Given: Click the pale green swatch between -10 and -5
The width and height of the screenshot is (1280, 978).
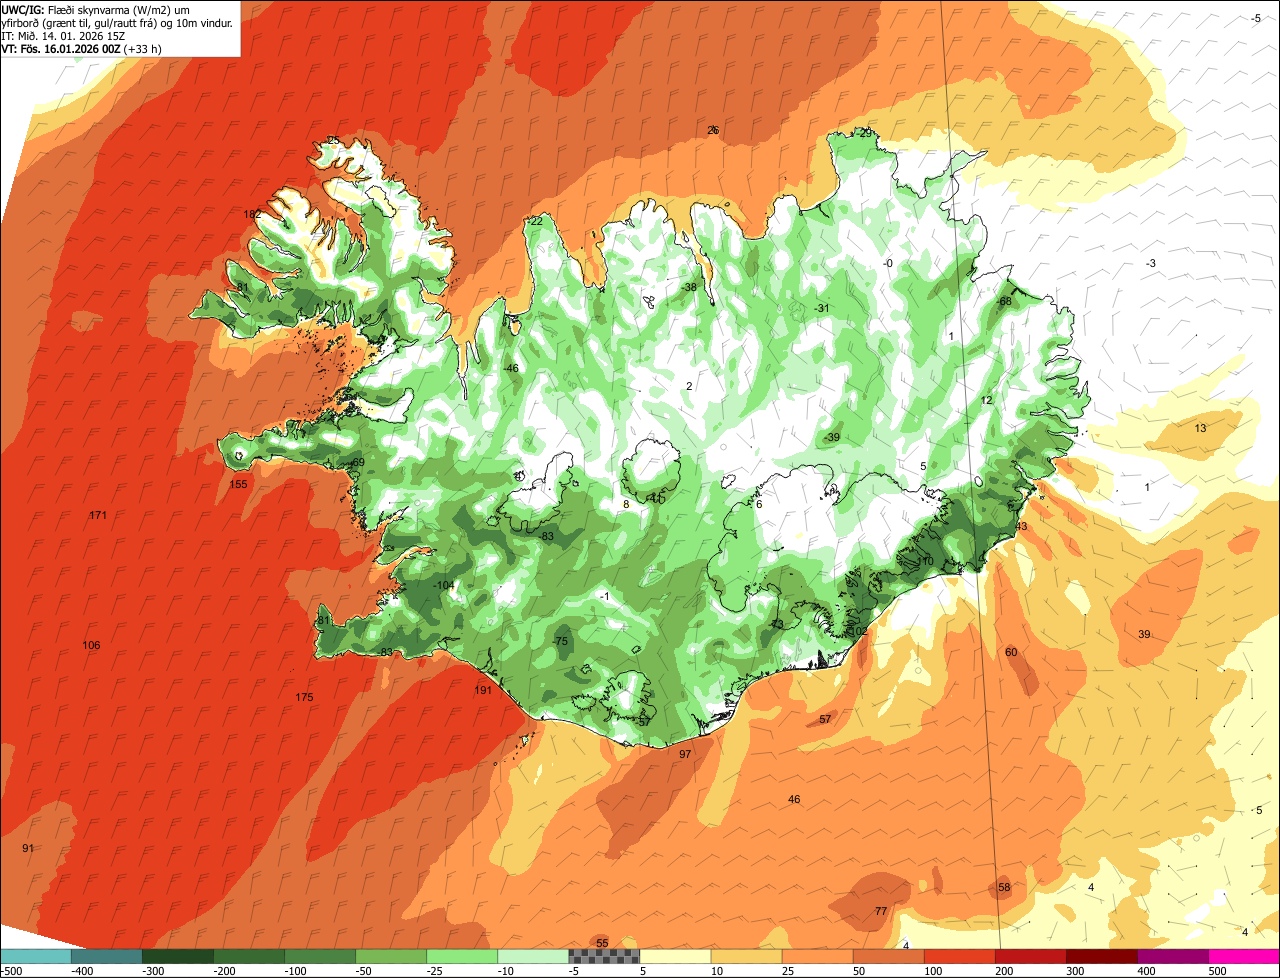Looking at the screenshot, I should point(533,956).
